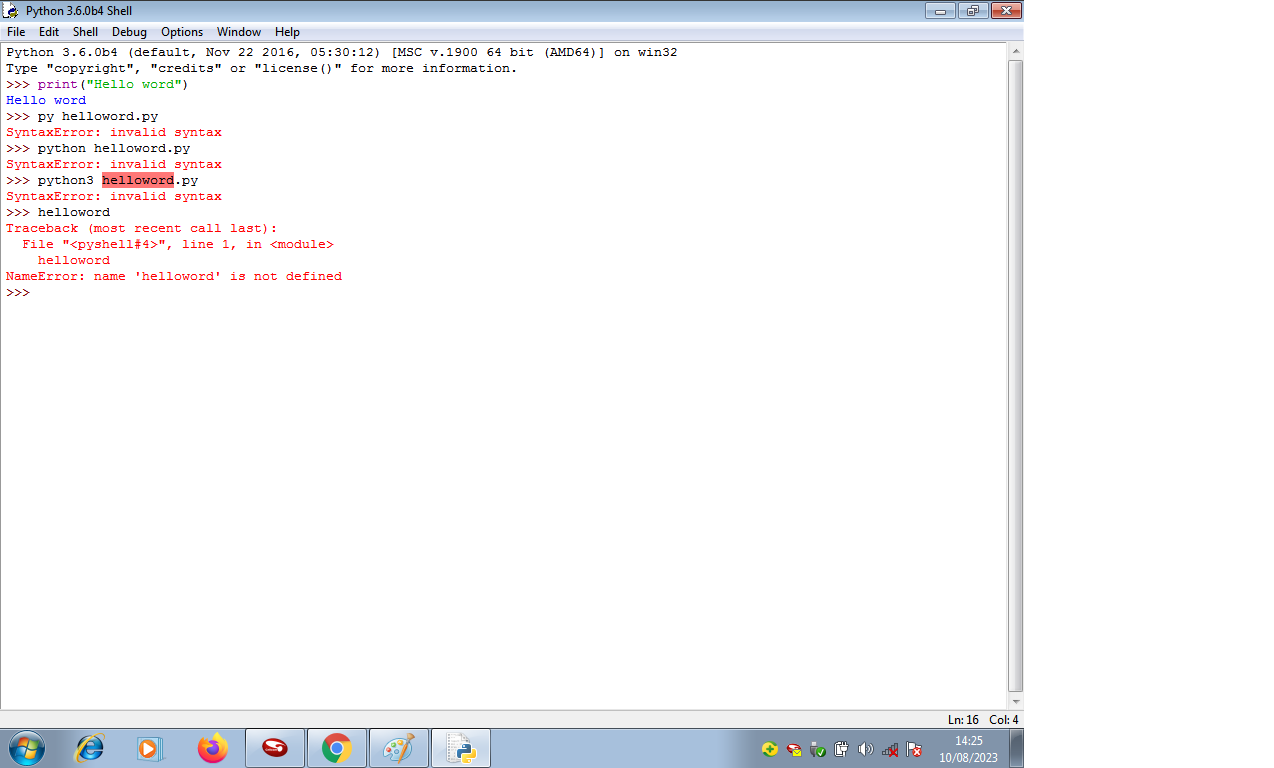Open the volume control in the system tray

click(866, 749)
